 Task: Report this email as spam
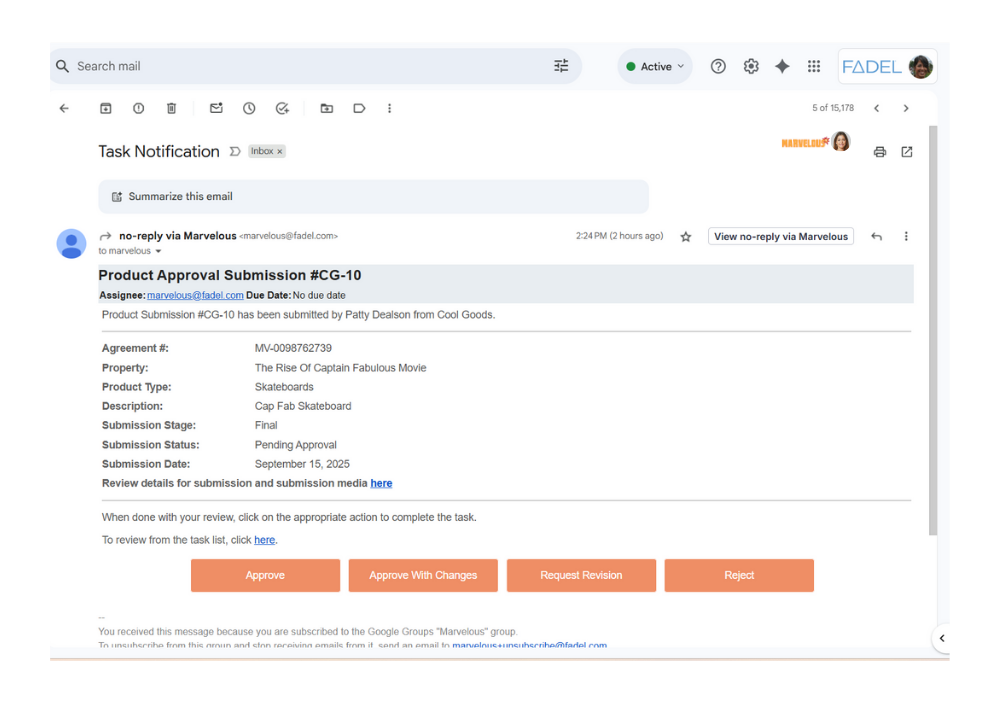139,108
